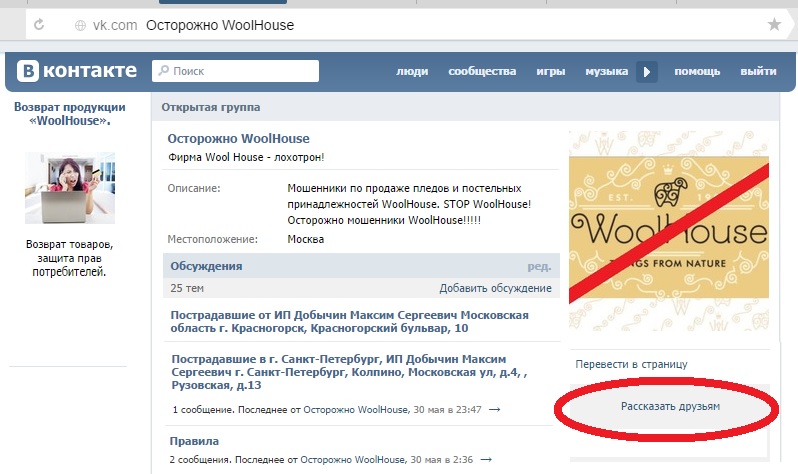Click the browser reload icon
This screenshot has width=798, height=474.
39,24
